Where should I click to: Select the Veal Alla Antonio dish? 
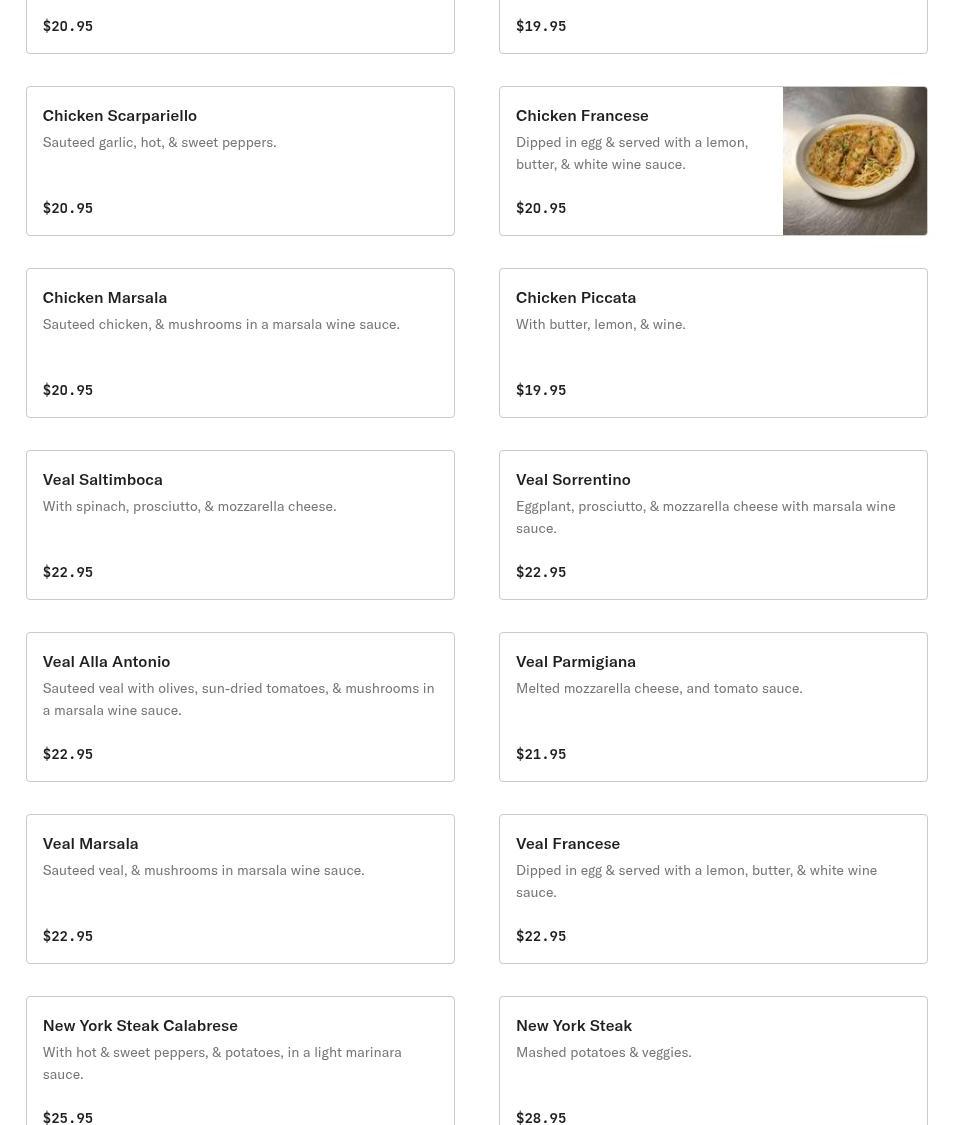point(240,707)
